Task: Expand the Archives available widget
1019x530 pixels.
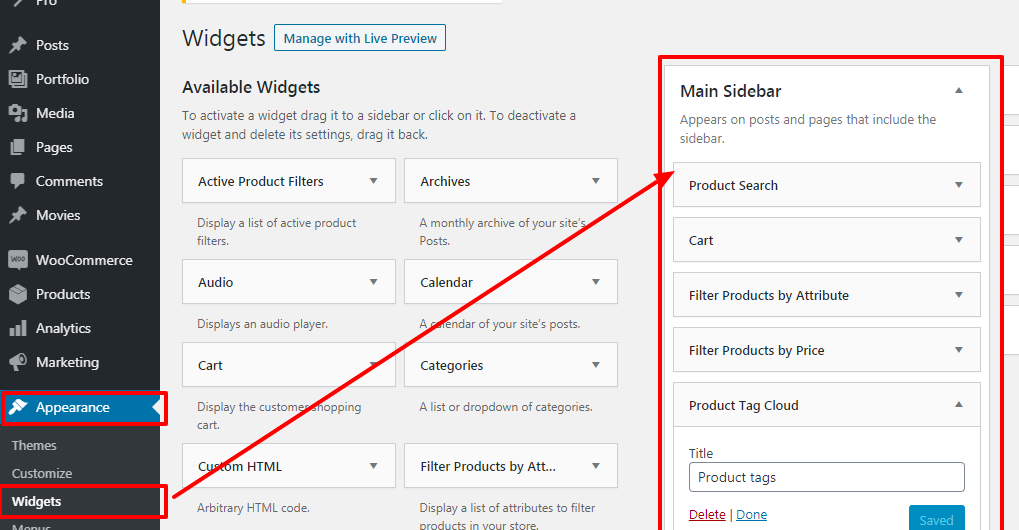Action: [596, 181]
